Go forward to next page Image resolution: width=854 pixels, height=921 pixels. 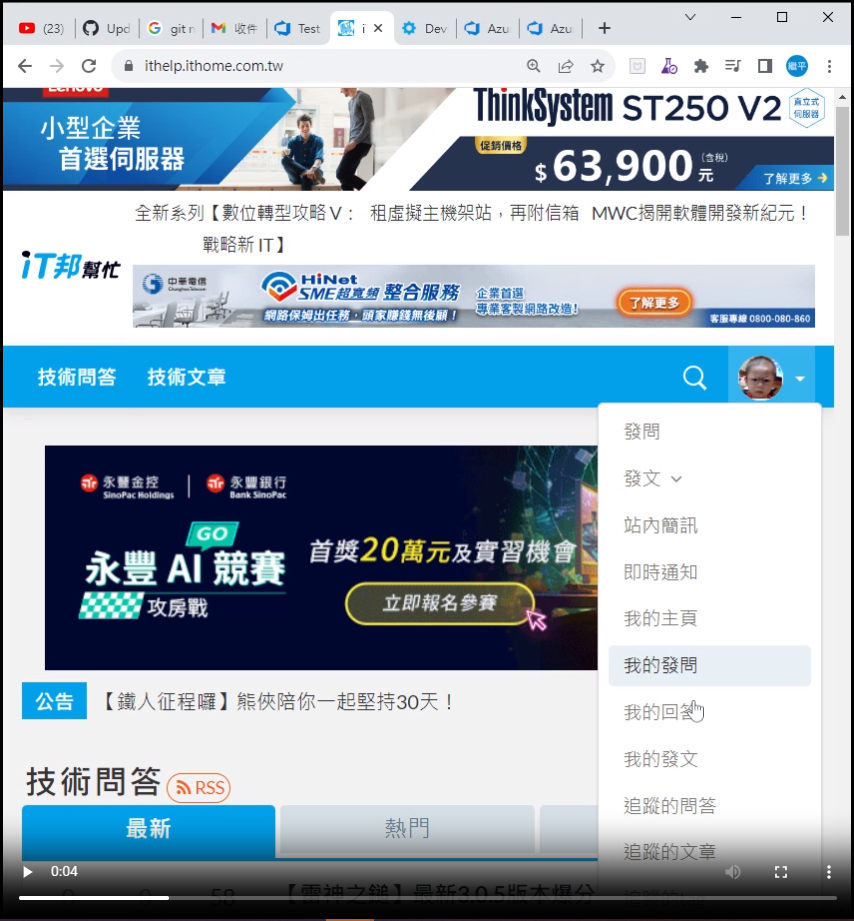point(57,66)
